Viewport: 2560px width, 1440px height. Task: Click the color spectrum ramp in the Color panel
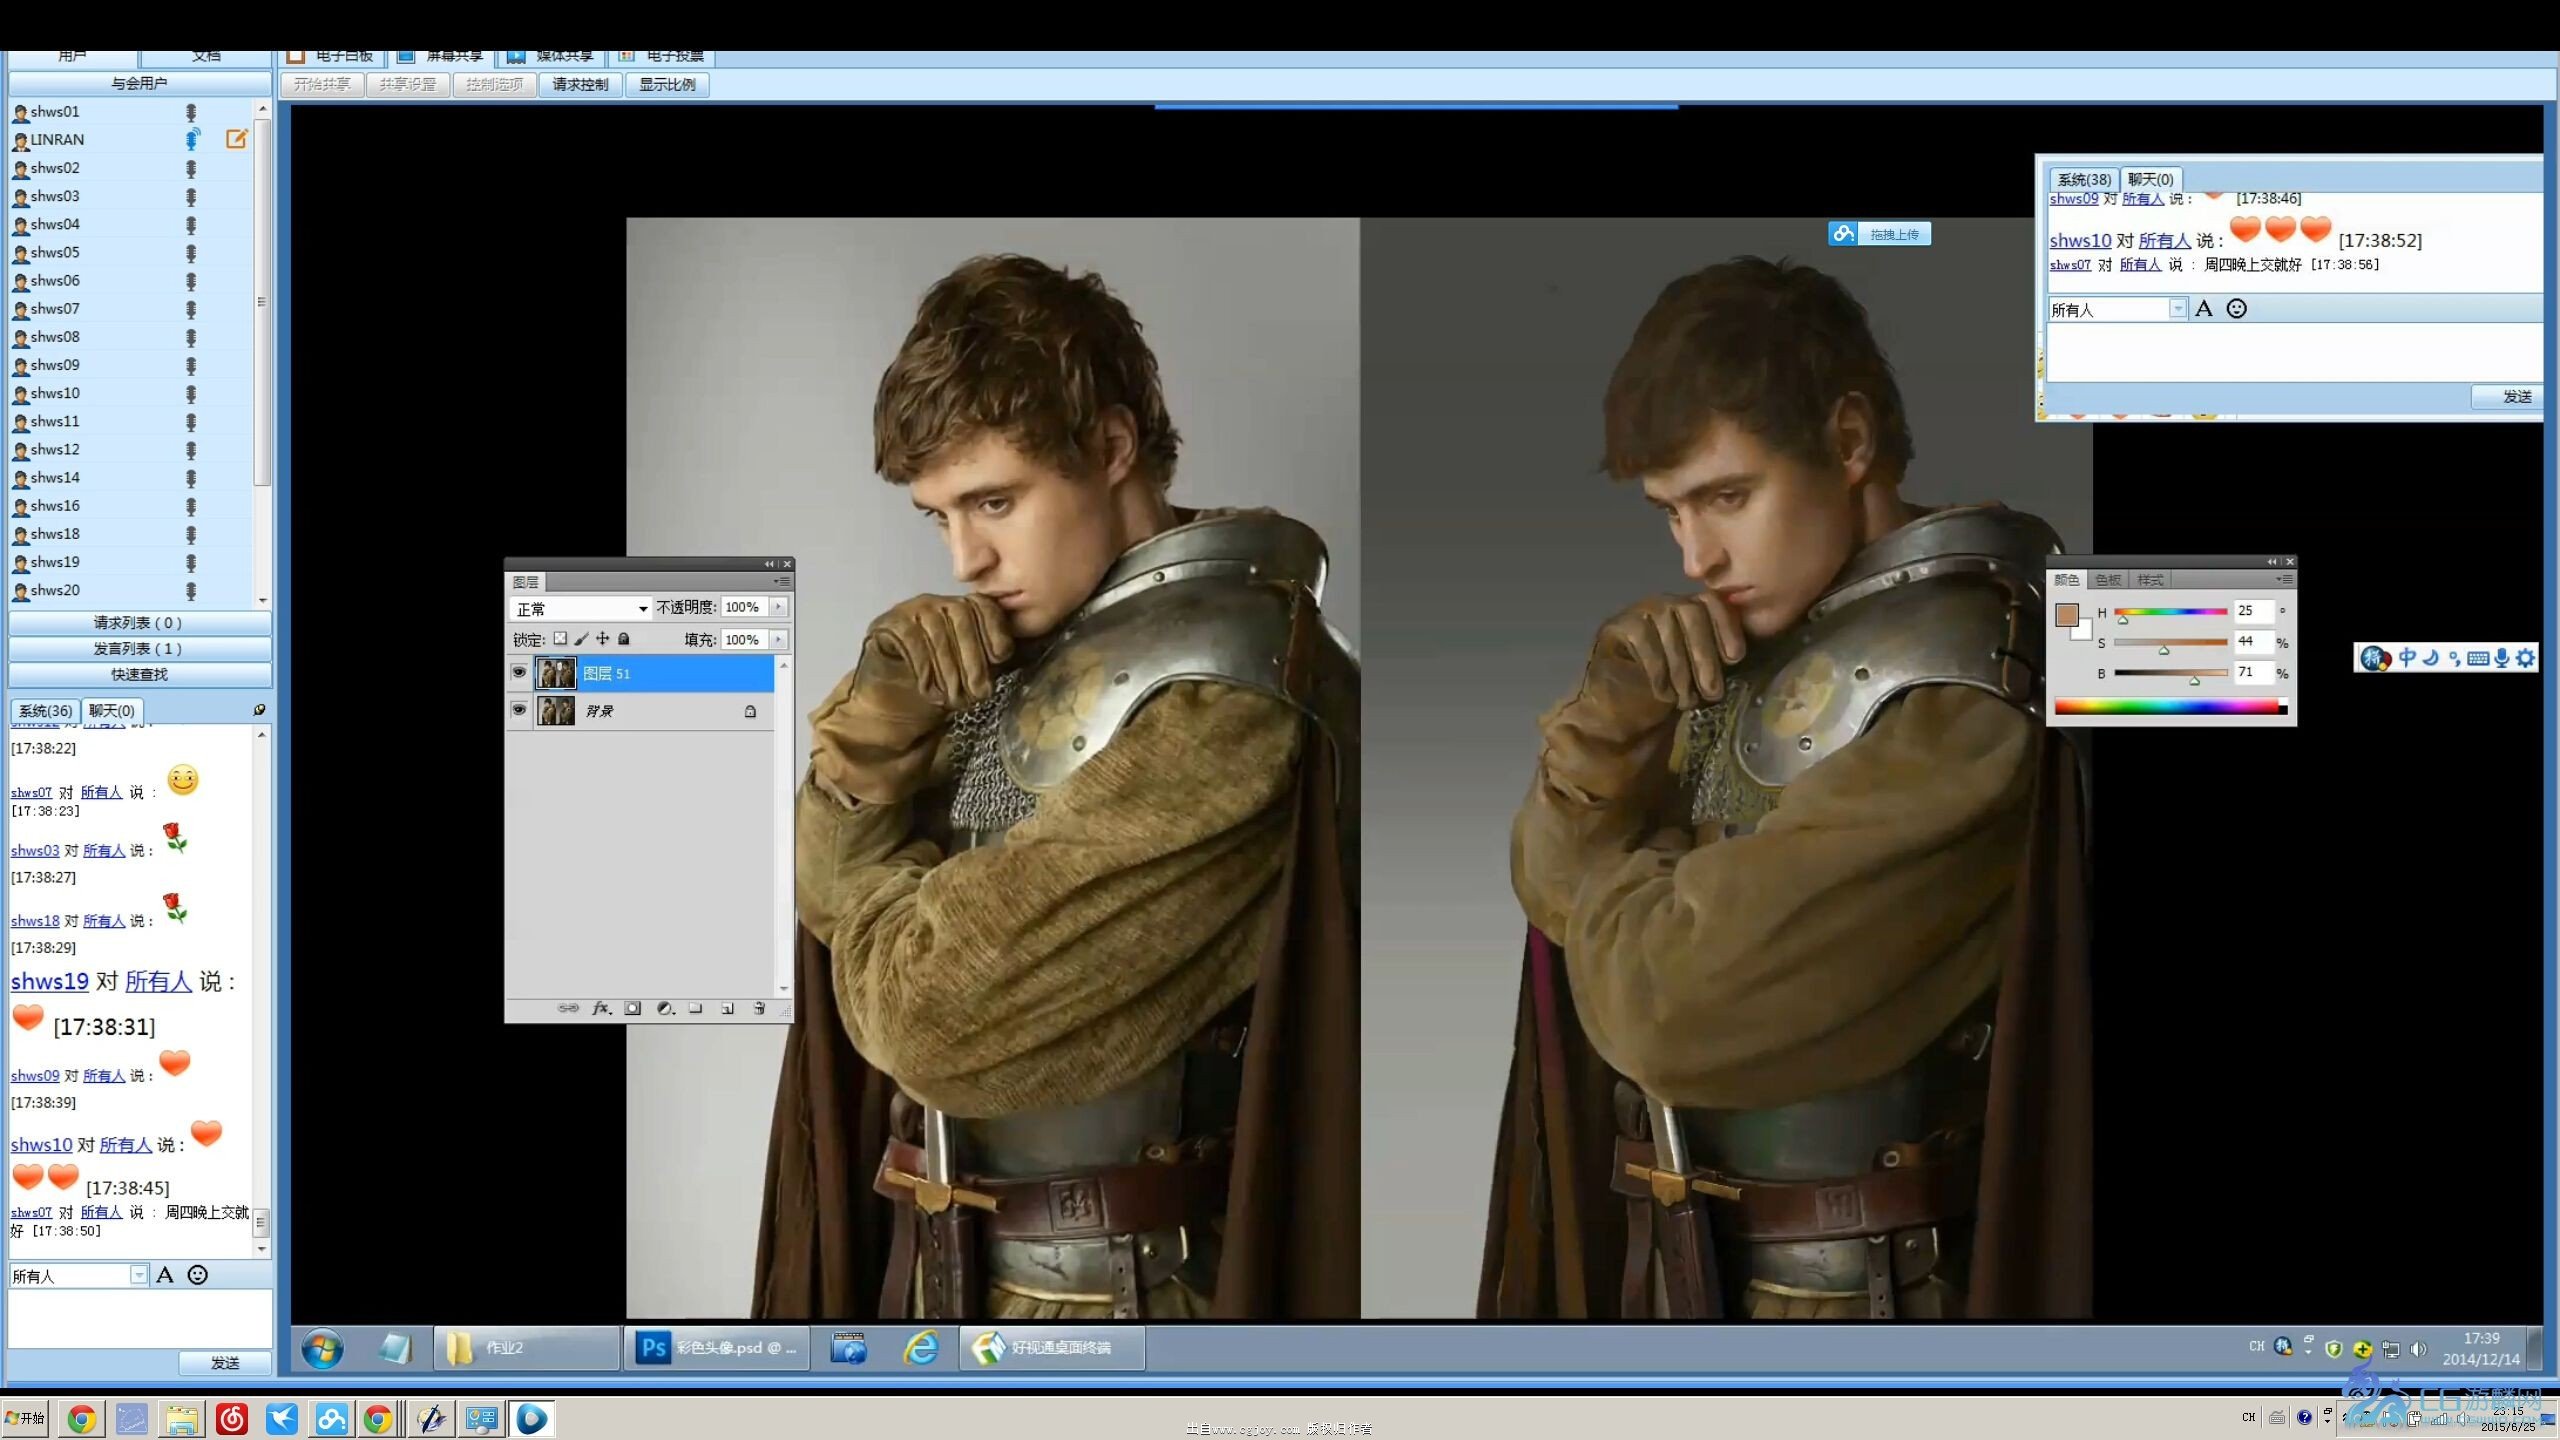(2170, 707)
